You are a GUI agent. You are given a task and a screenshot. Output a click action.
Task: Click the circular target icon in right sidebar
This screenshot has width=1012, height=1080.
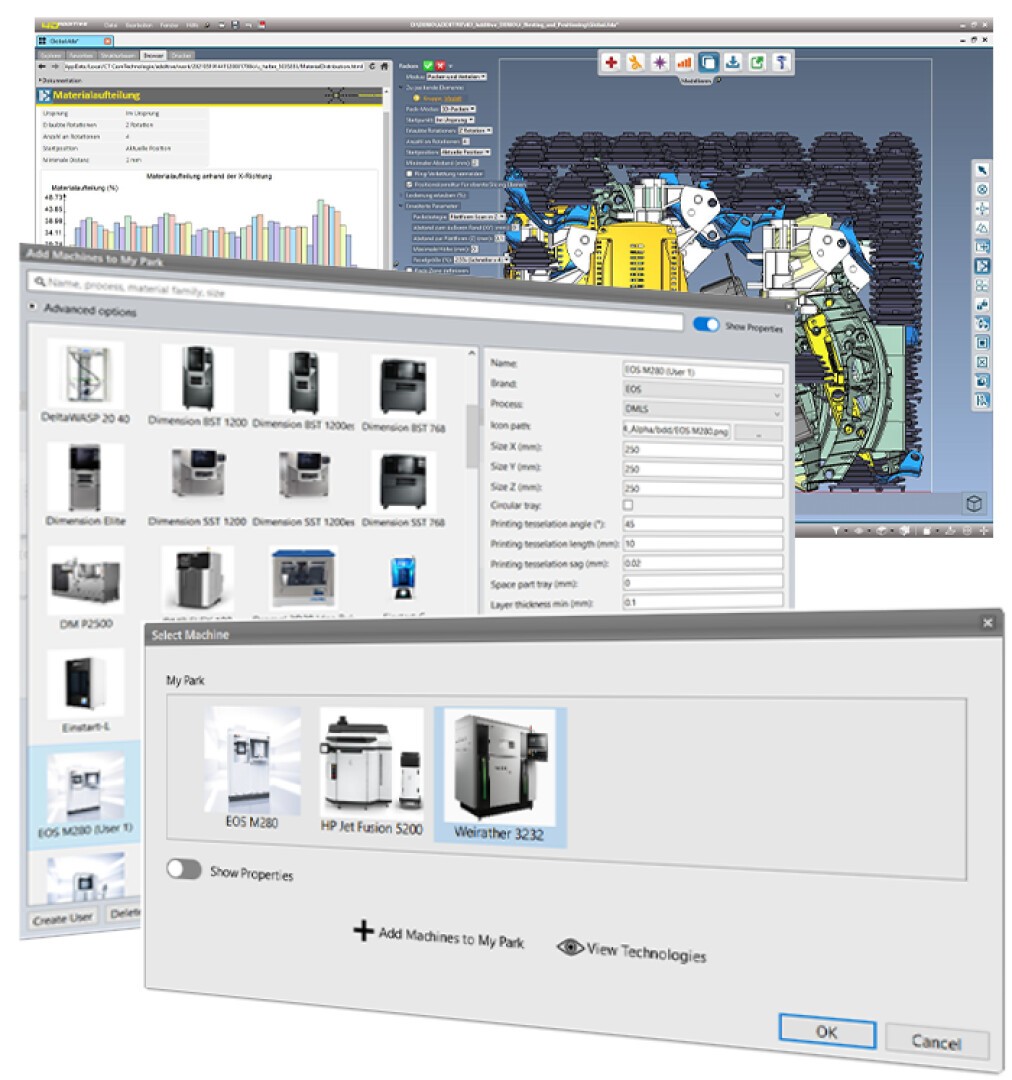click(x=982, y=189)
